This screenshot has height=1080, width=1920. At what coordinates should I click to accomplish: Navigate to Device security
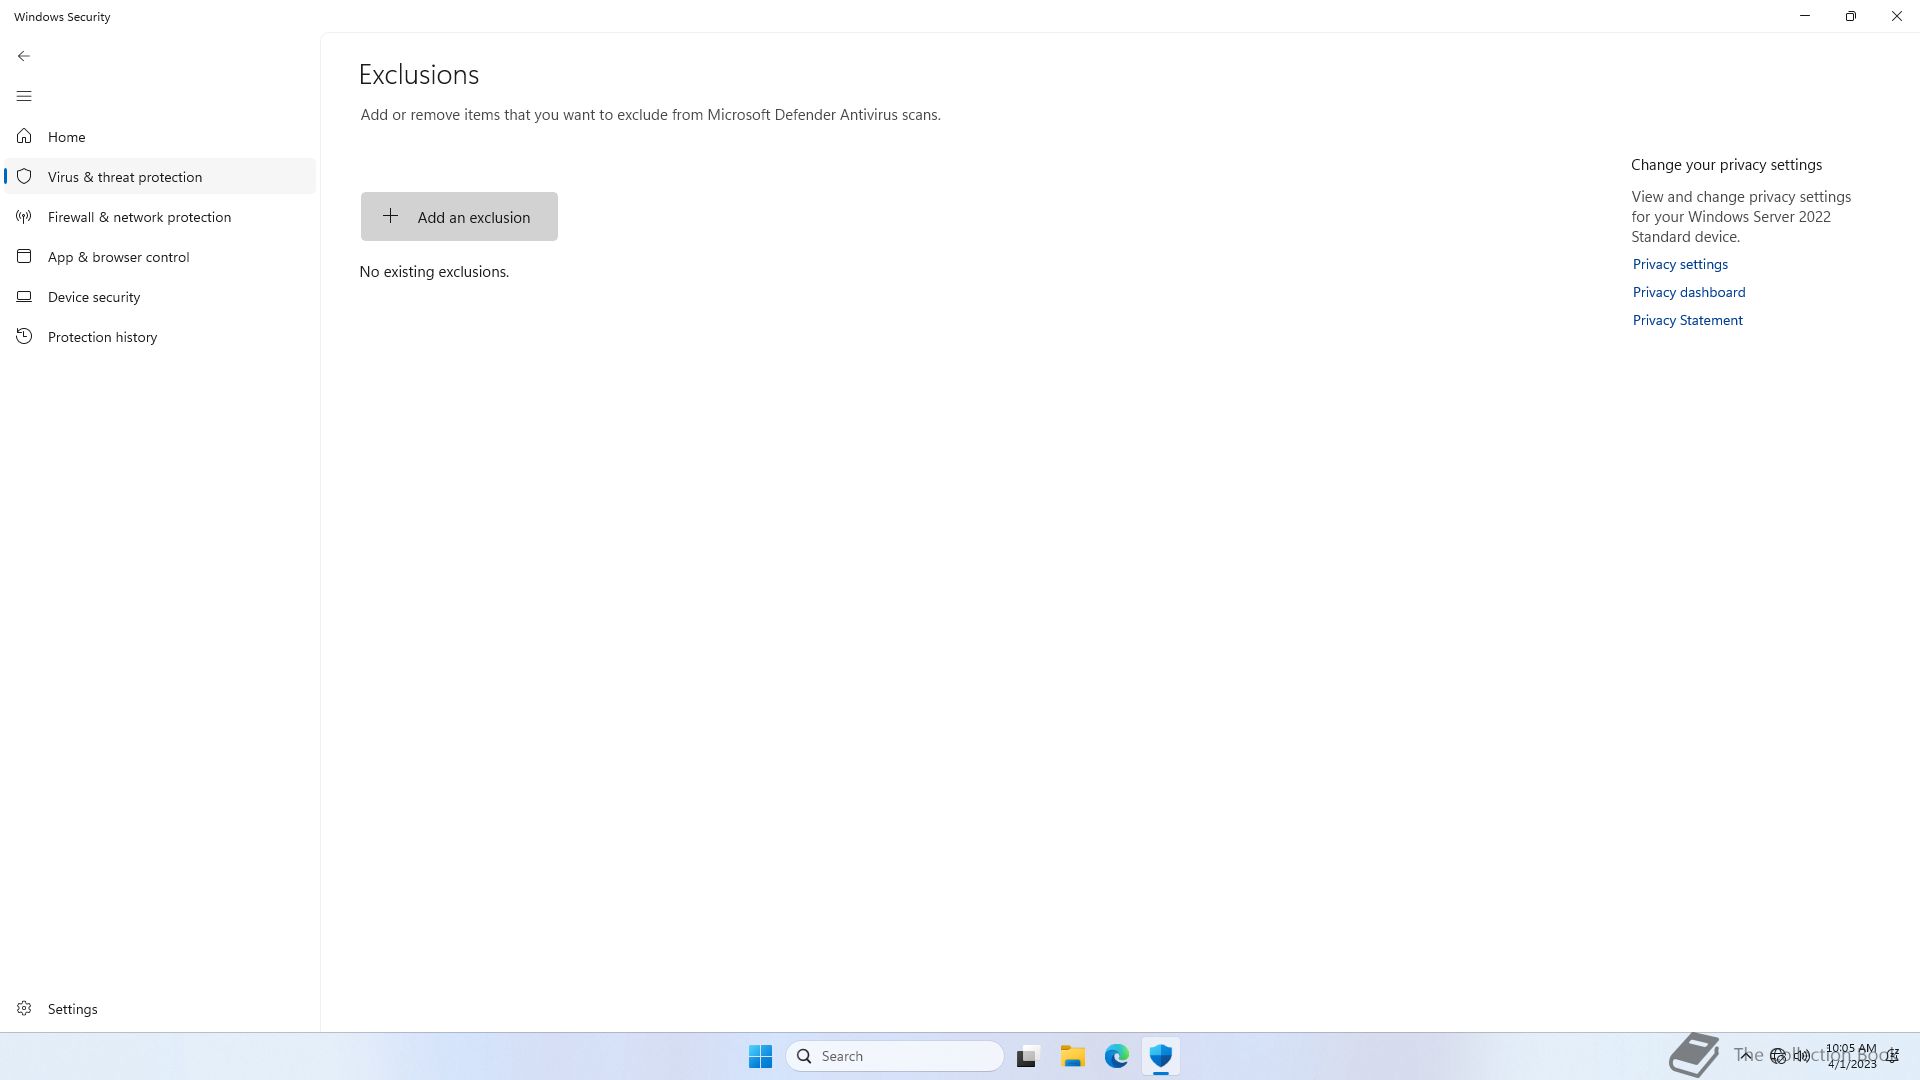160,296
